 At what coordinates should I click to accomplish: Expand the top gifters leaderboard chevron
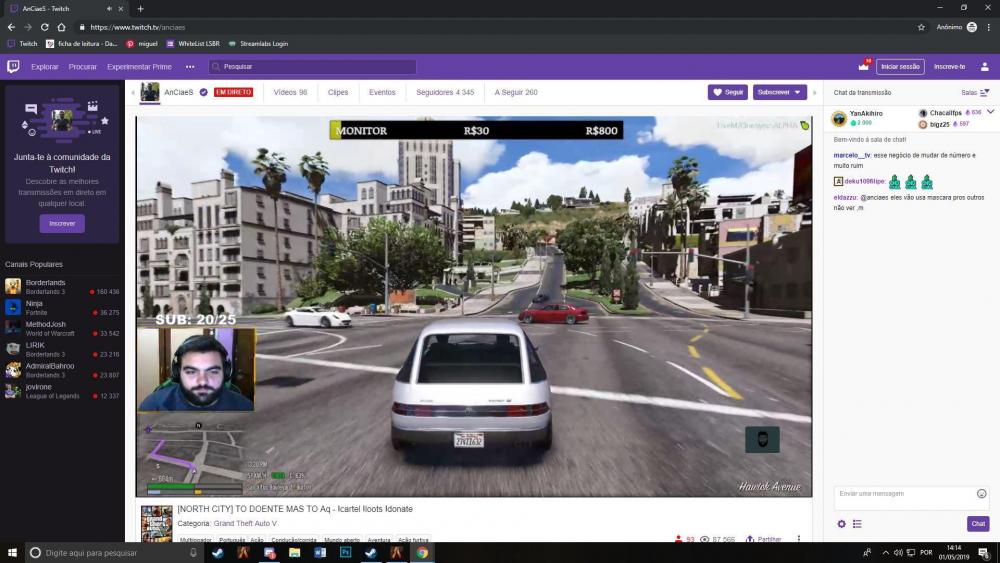point(990,112)
